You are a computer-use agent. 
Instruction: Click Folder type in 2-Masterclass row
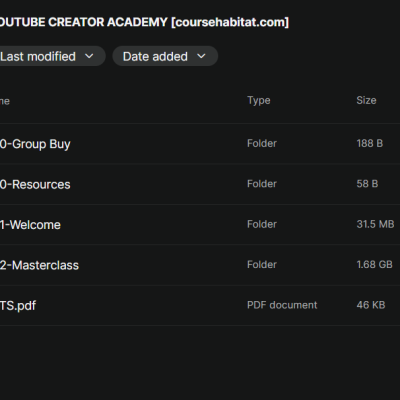pyautogui.click(x=262, y=264)
